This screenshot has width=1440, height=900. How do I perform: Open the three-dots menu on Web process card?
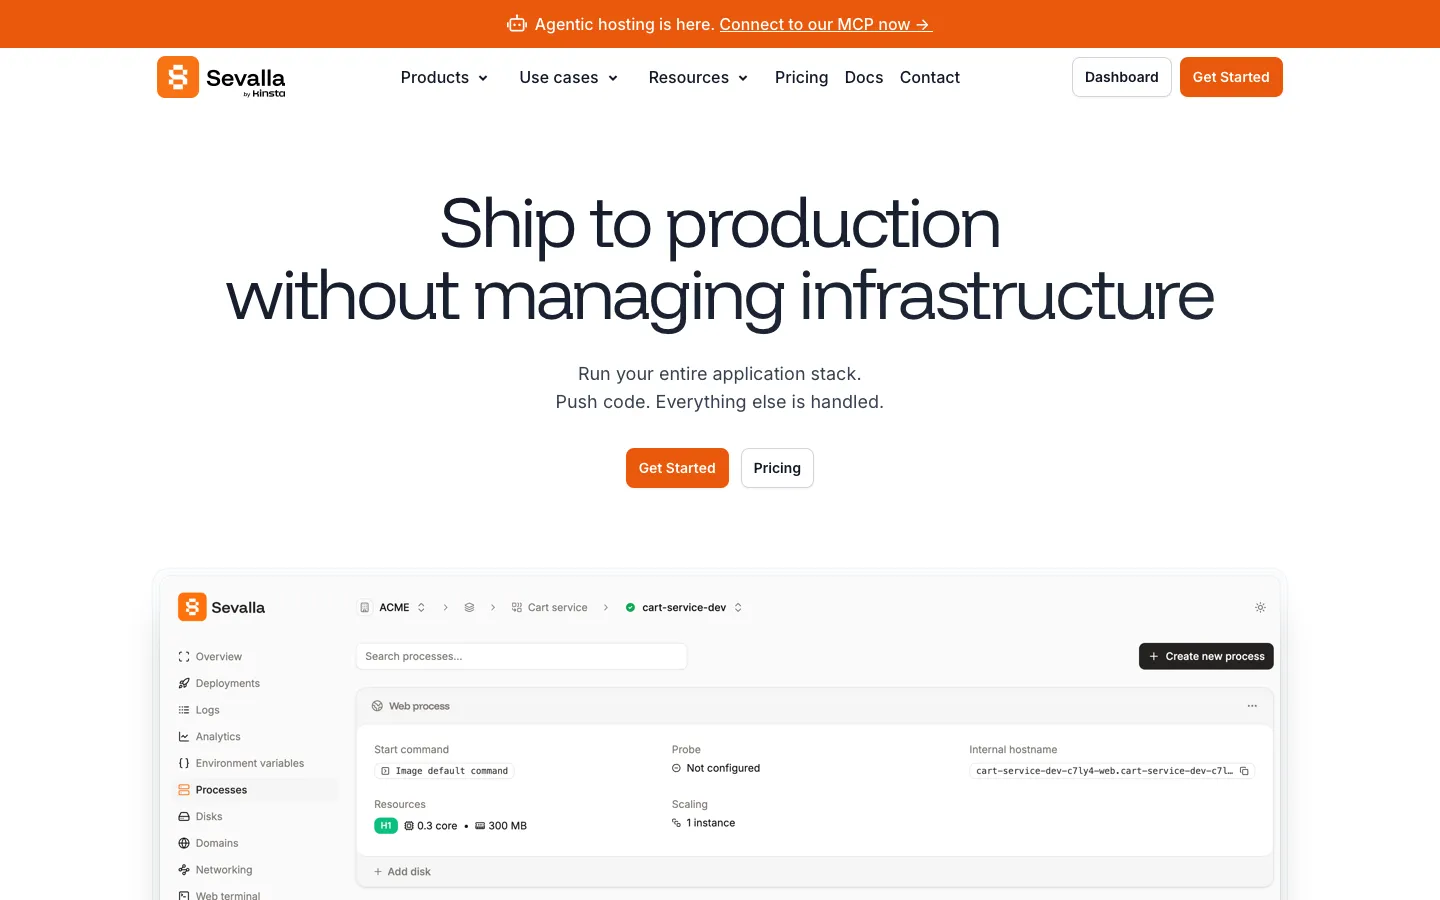pyautogui.click(x=1252, y=706)
